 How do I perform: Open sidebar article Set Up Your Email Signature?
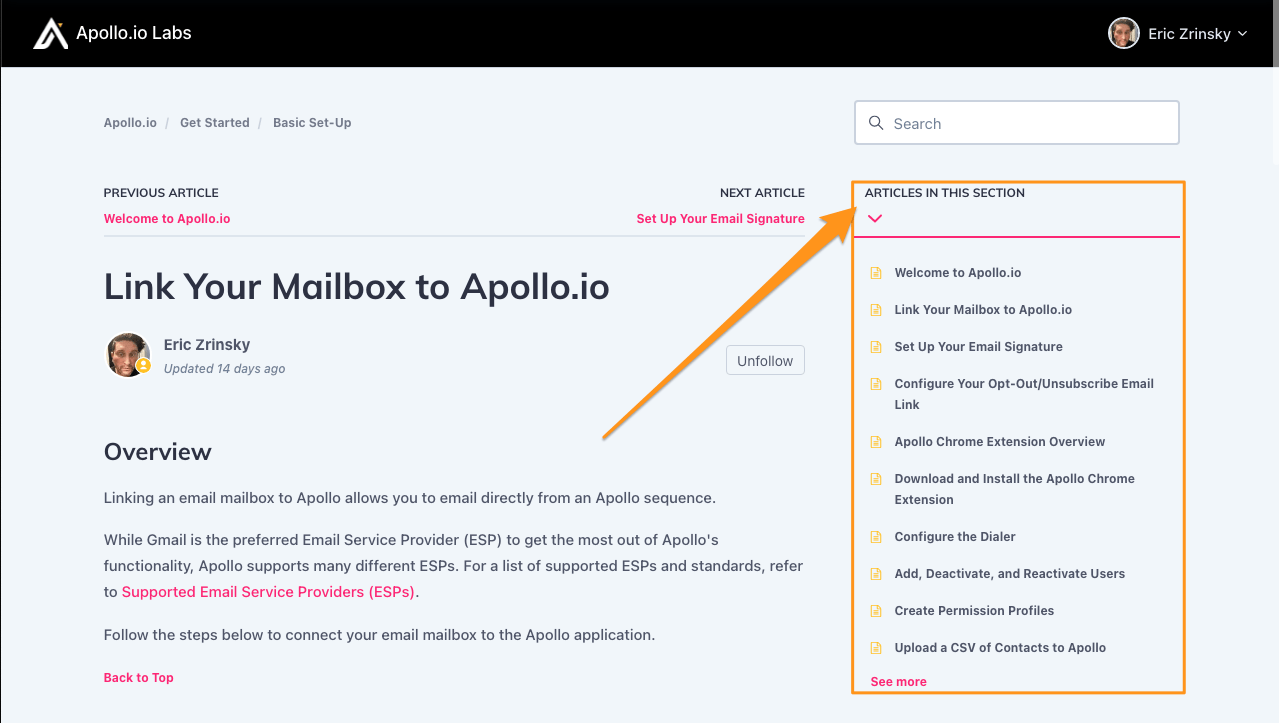(x=979, y=347)
